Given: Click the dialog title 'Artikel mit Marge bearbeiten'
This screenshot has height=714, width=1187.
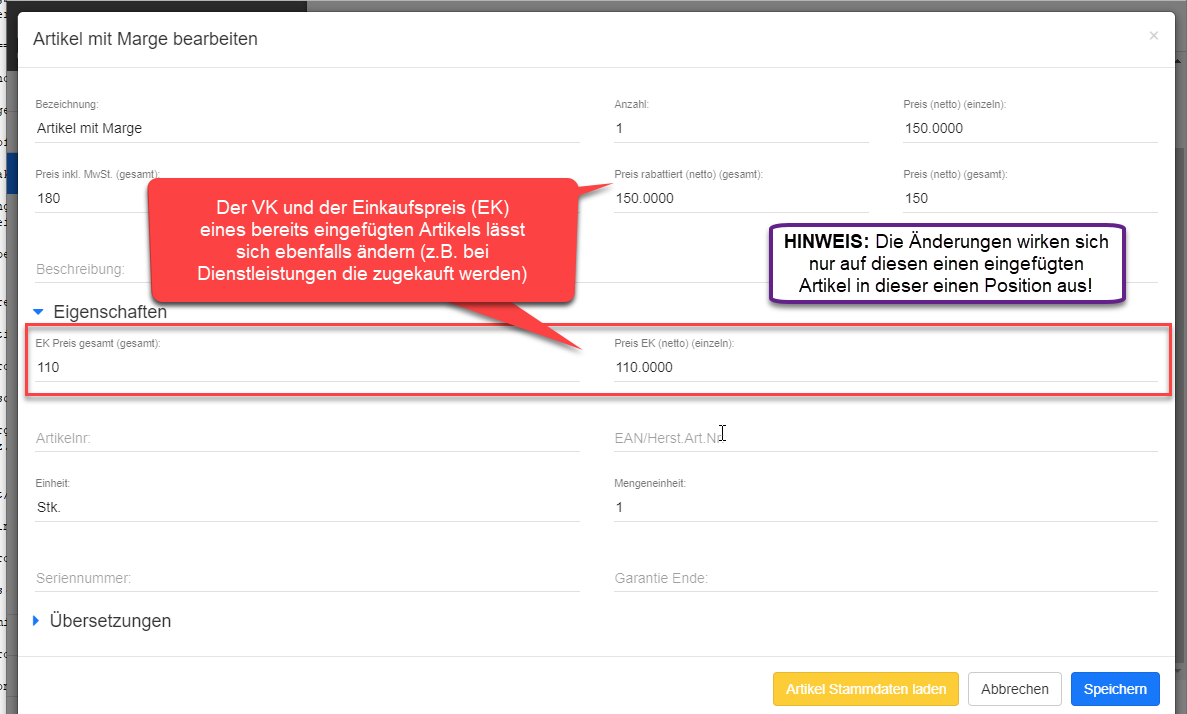Looking at the screenshot, I should (x=145, y=39).
